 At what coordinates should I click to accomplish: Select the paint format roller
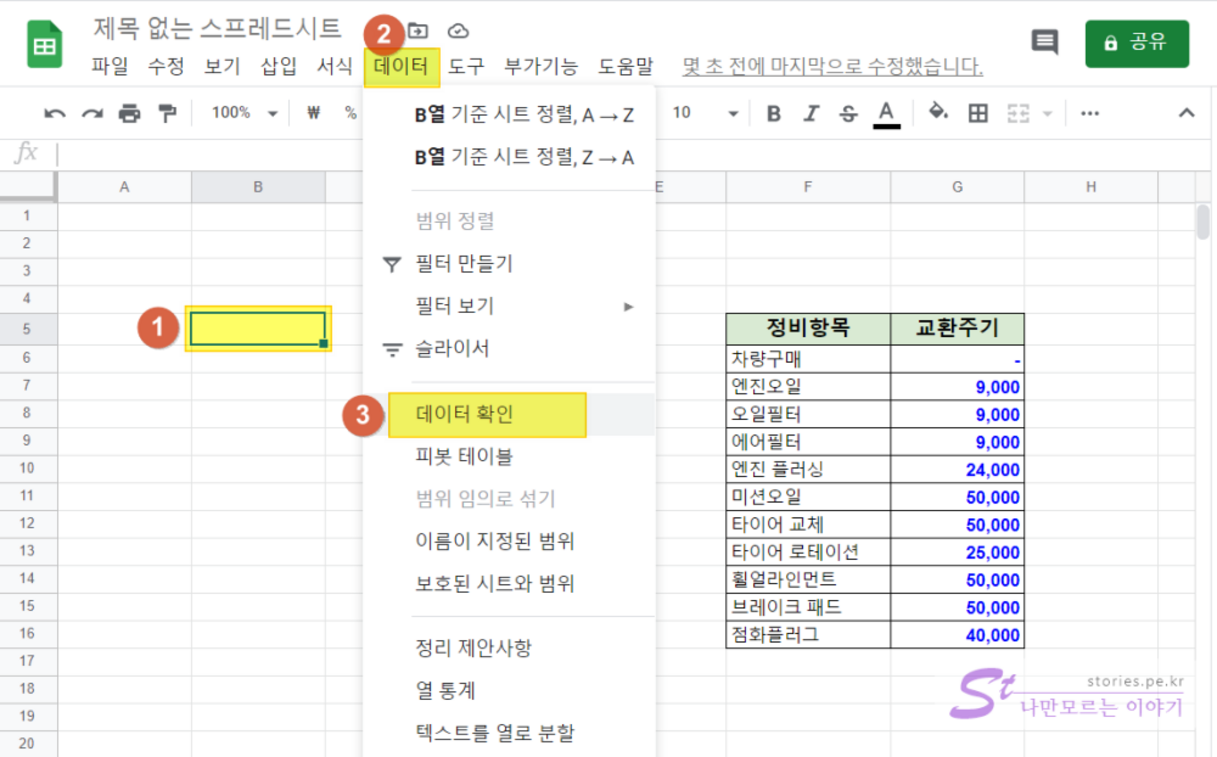tap(167, 113)
